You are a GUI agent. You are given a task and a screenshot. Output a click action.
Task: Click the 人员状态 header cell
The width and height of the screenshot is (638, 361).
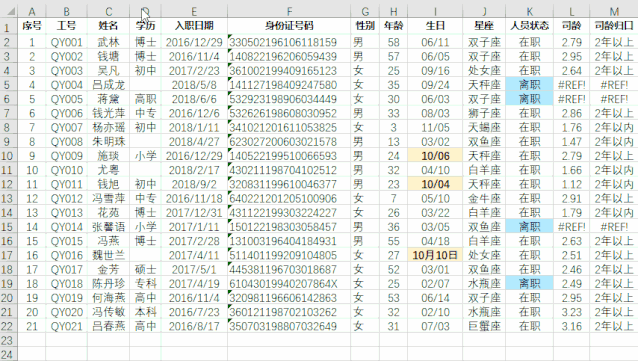[x=529, y=26]
